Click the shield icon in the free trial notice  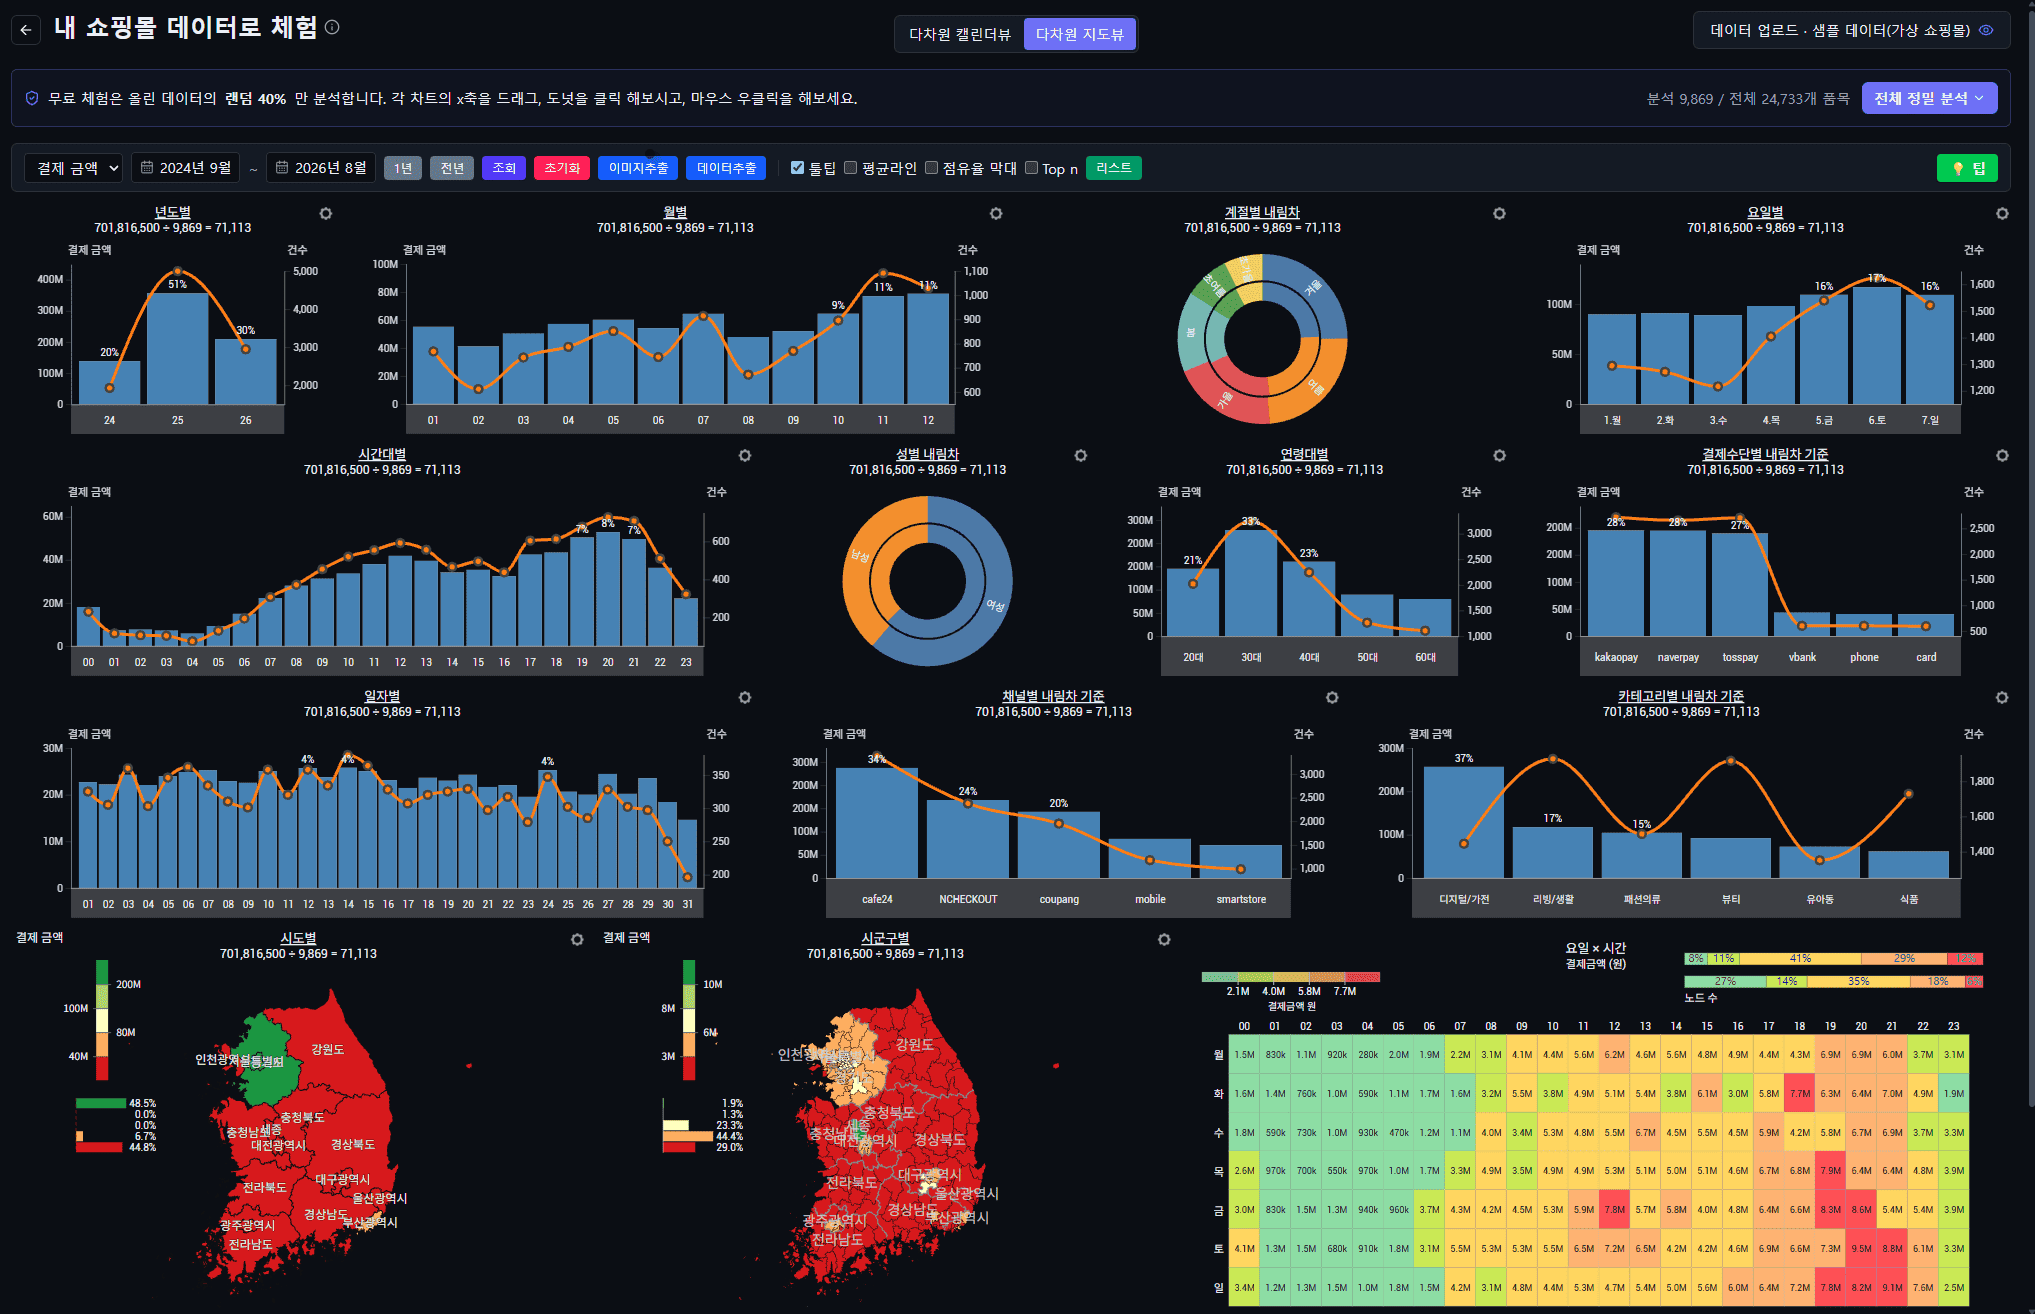(x=32, y=98)
